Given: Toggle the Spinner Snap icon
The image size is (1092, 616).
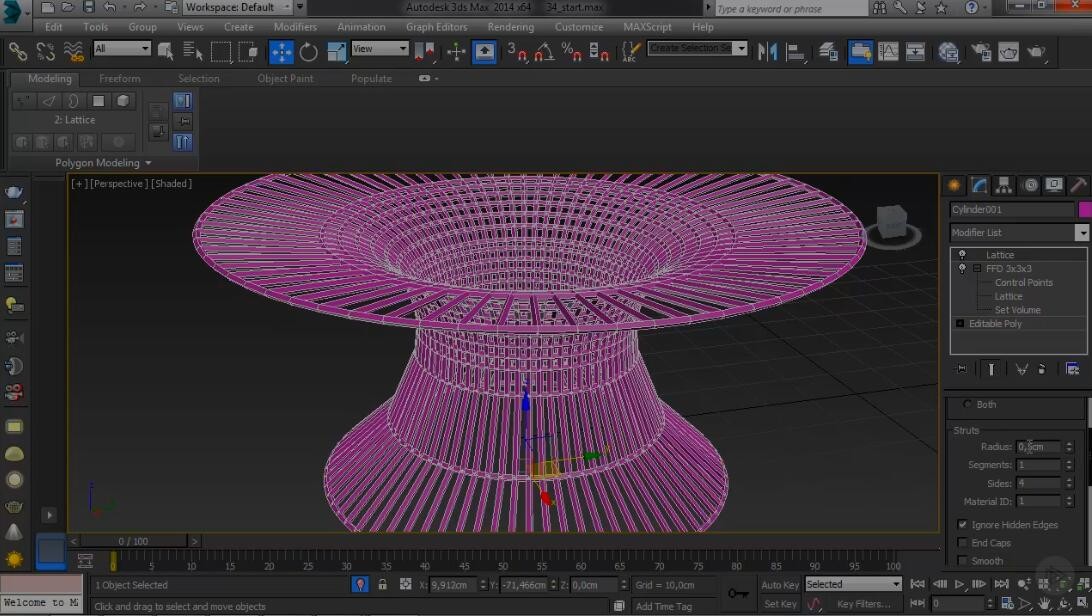Looking at the screenshot, I should tap(599, 52).
